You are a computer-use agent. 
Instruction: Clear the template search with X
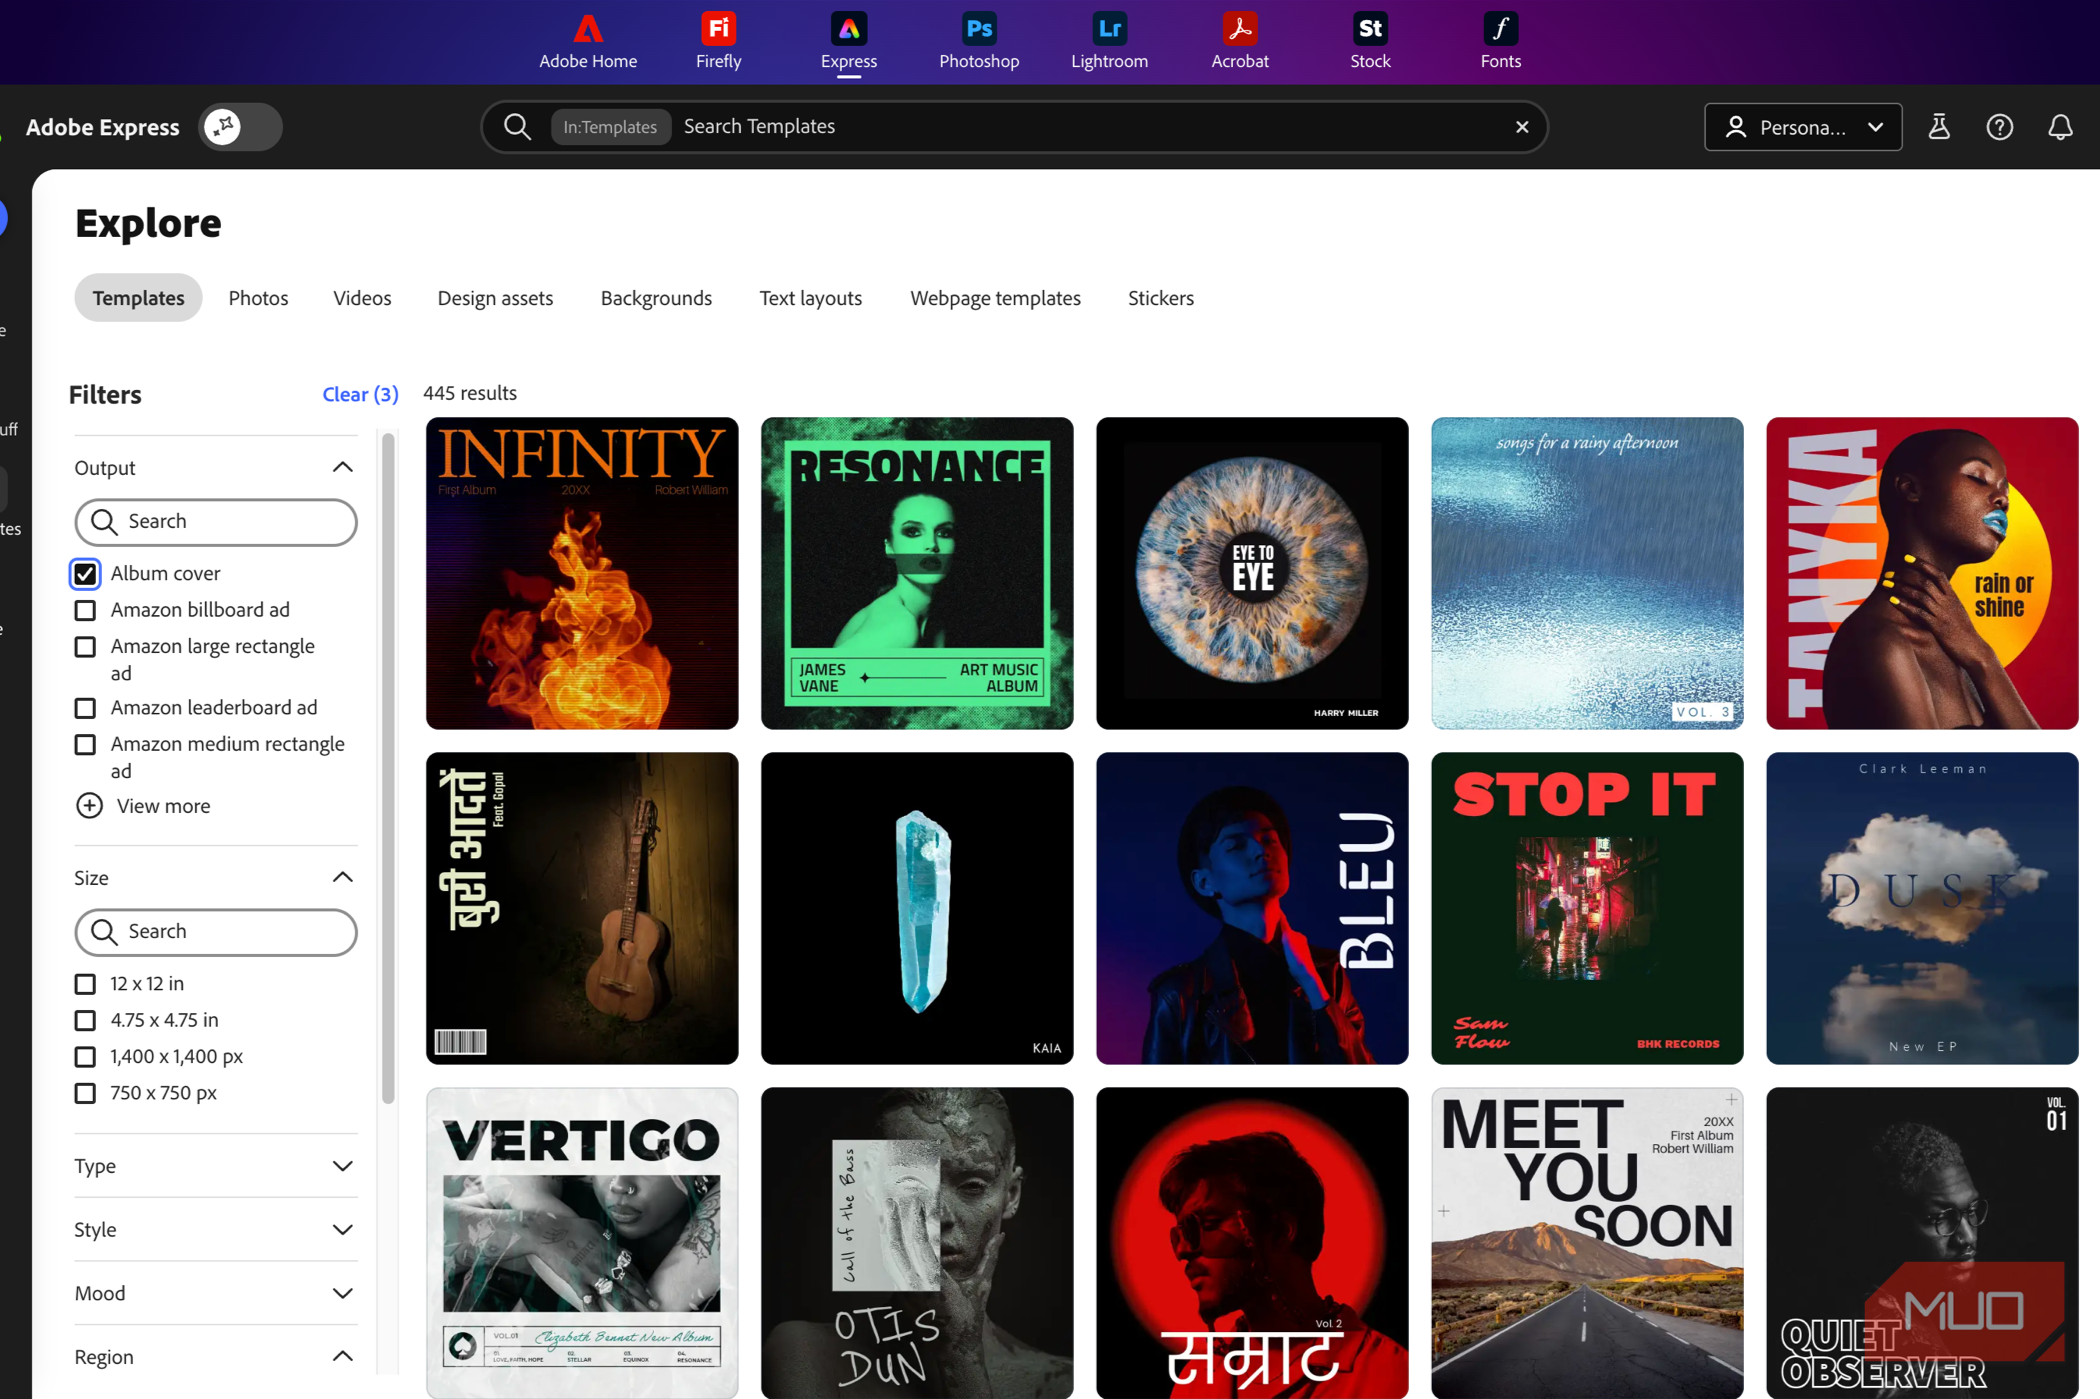(x=1522, y=127)
